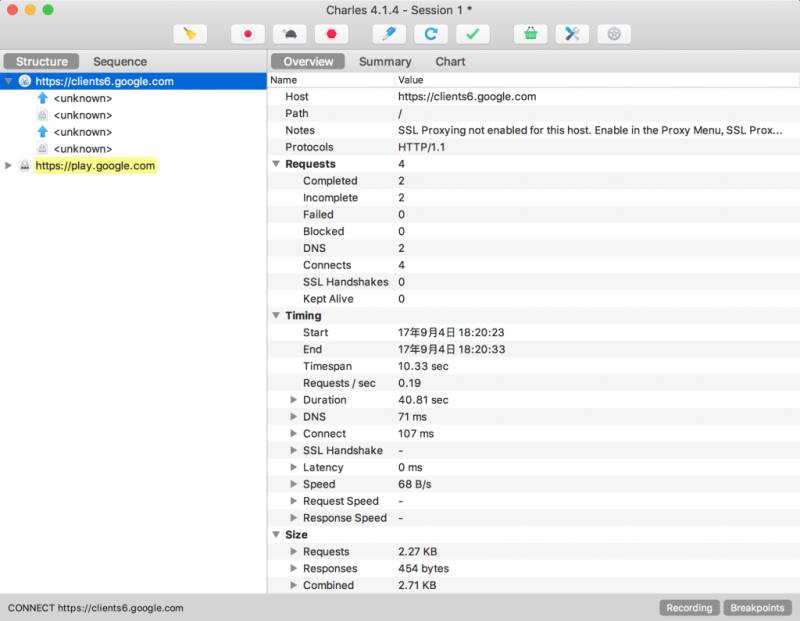
Task: Select the Failed requests row
Action: tap(534, 214)
